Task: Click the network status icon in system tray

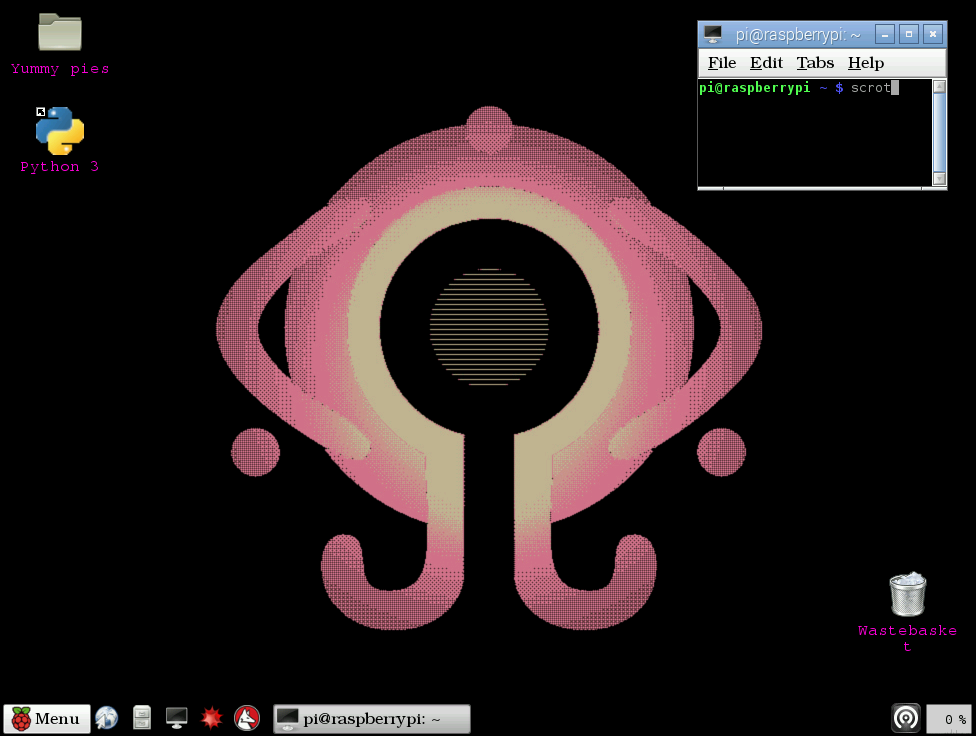Action: click(906, 718)
